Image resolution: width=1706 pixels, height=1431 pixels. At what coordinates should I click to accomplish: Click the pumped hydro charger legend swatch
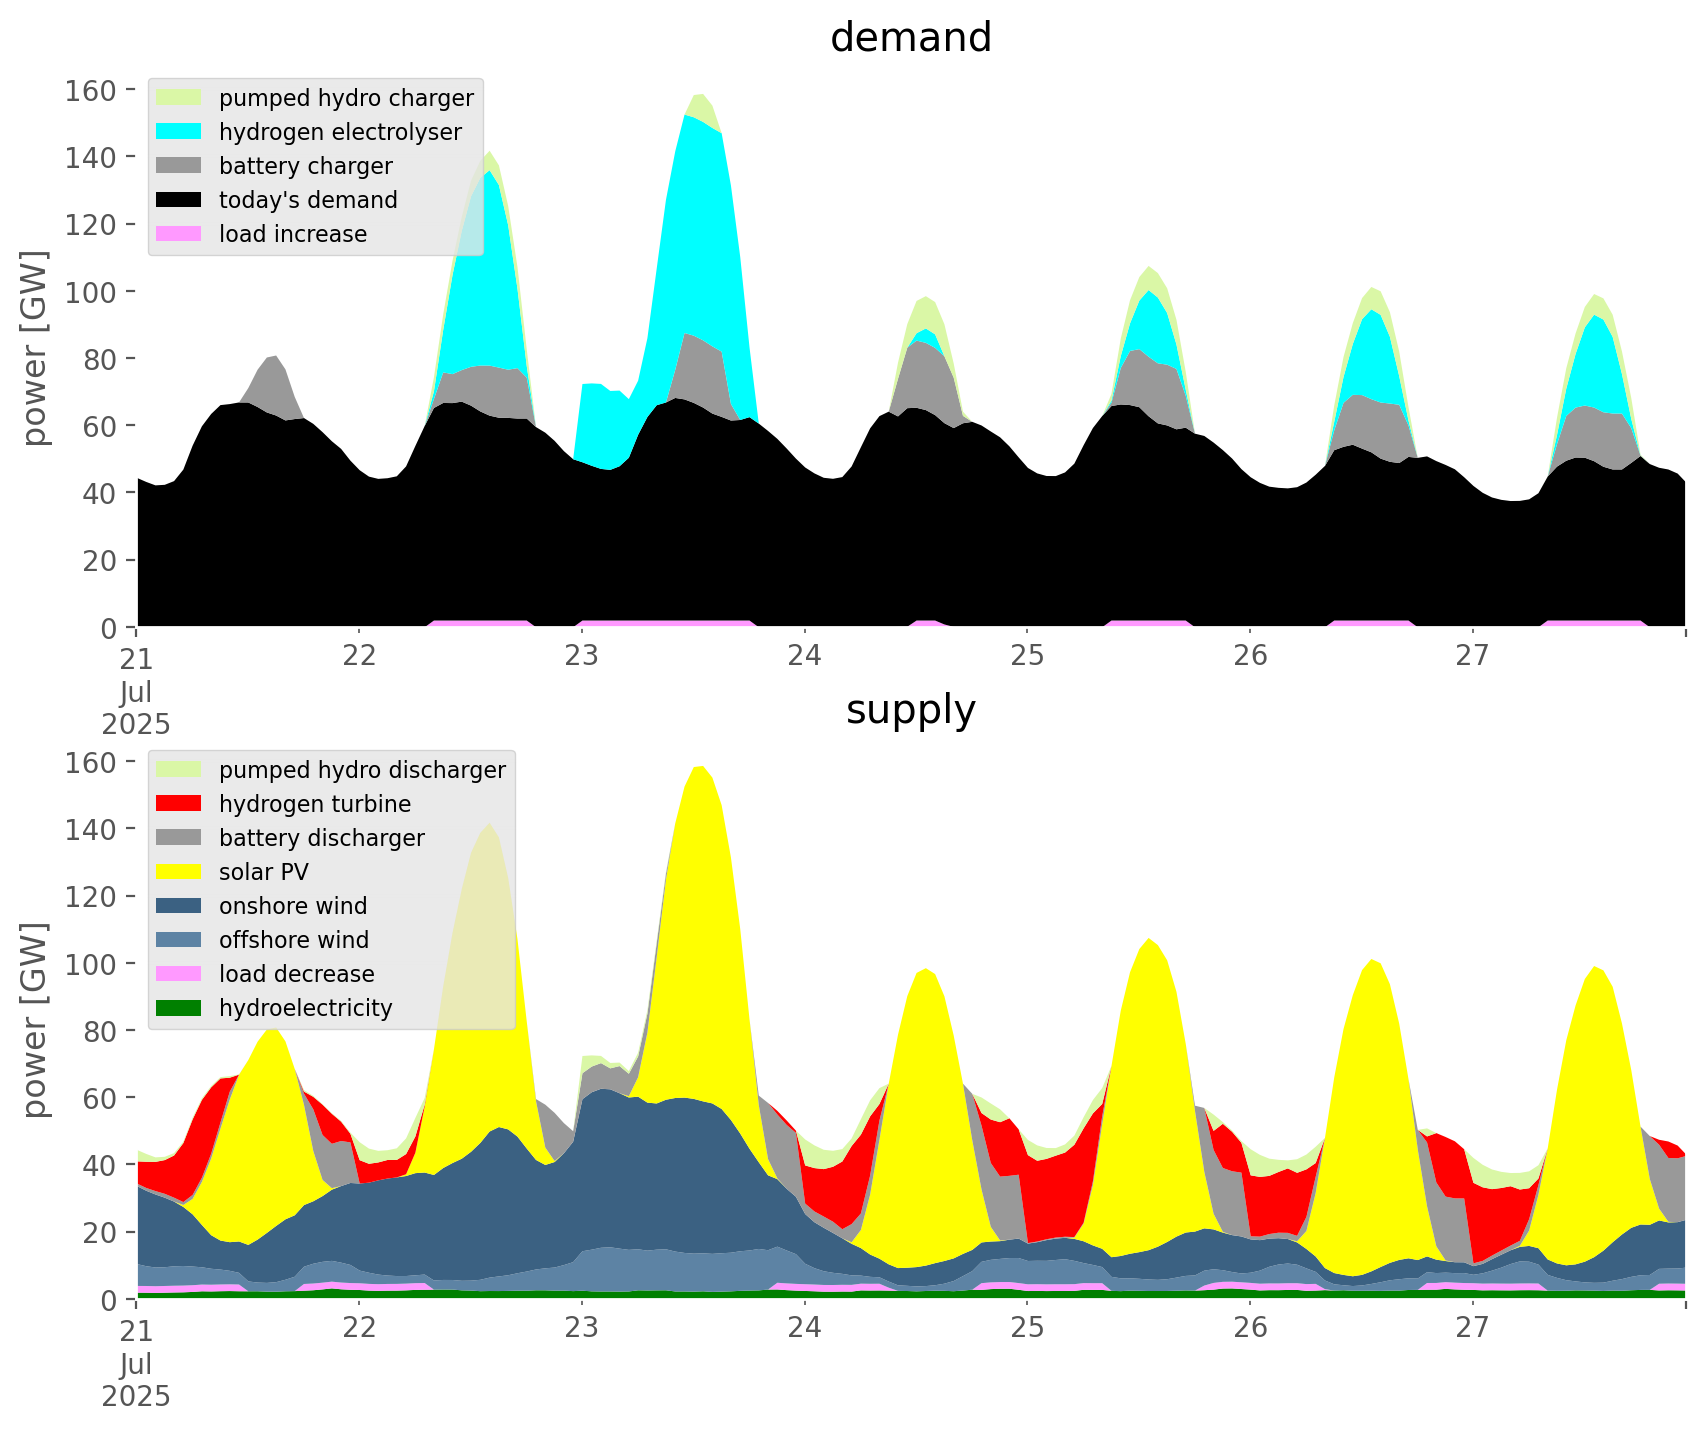179,98
